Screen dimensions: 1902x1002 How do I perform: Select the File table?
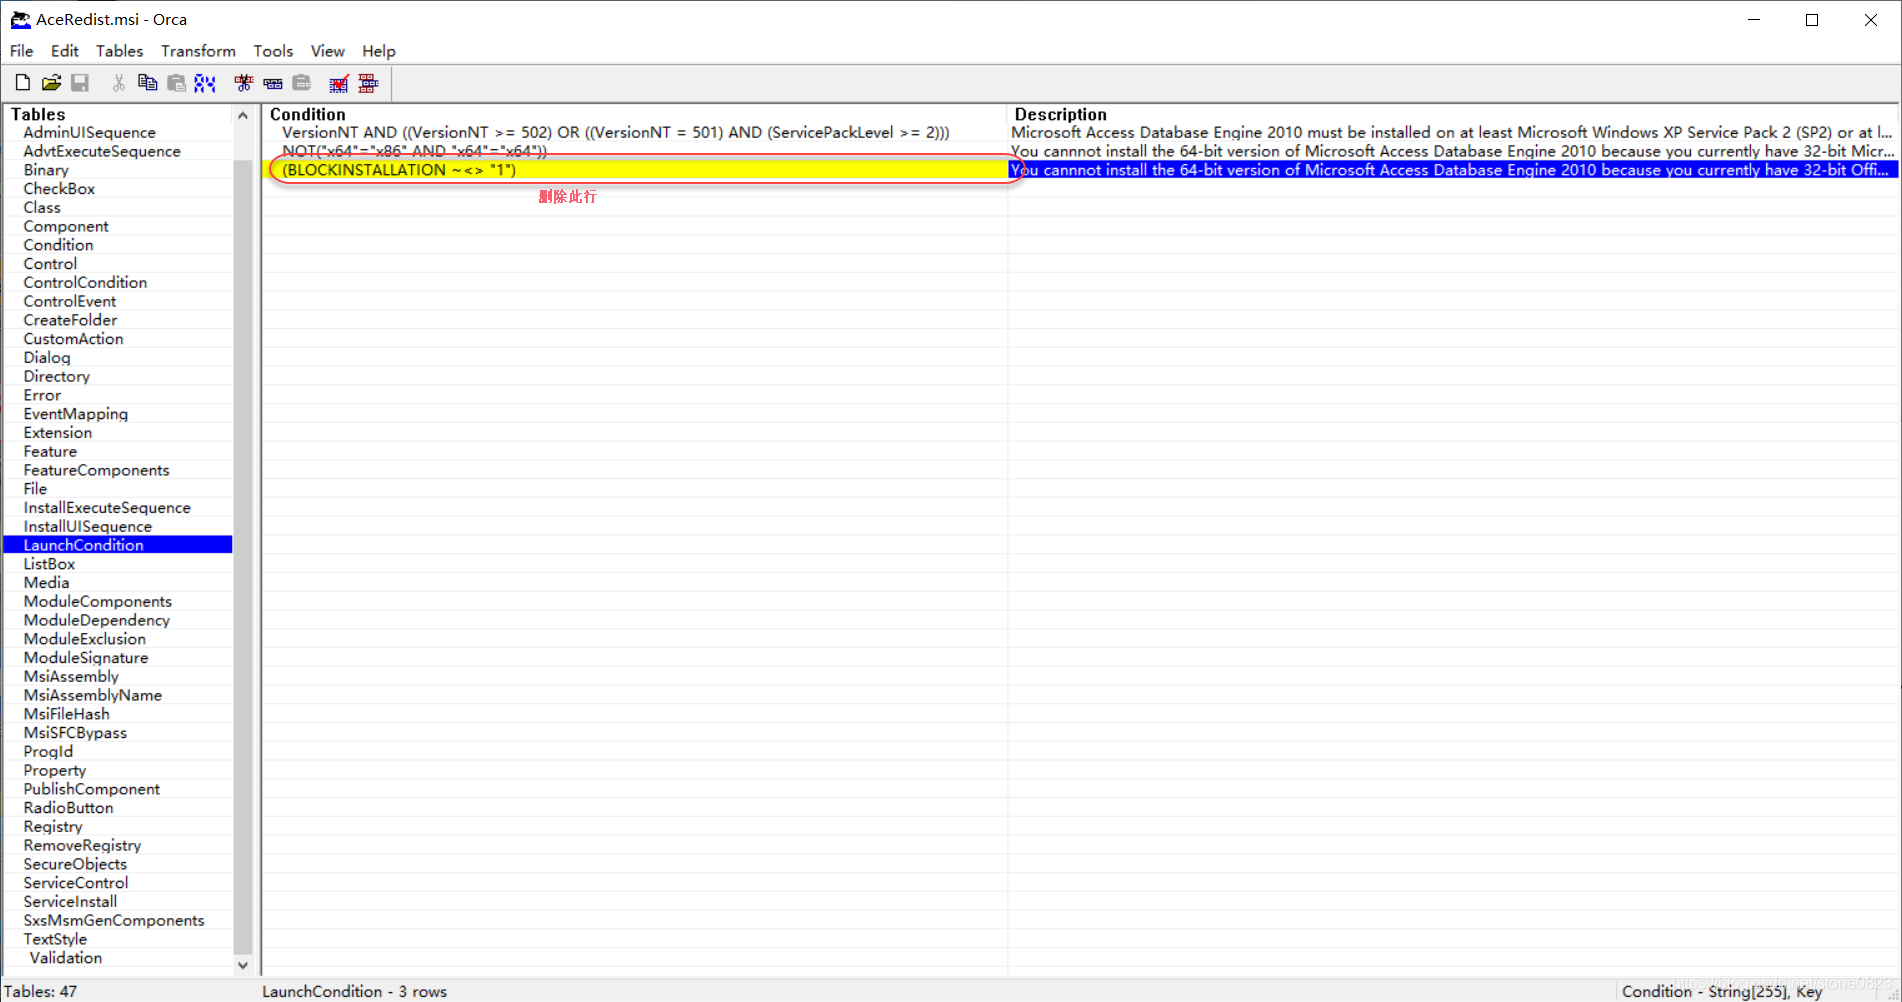pyautogui.click(x=35, y=489)
